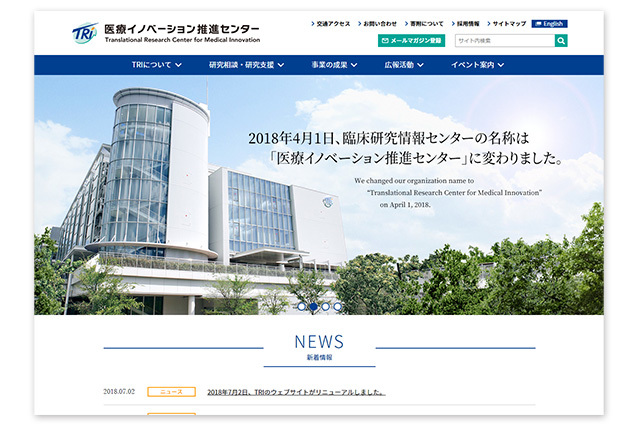
Task: Open お問い合わせ contact link
Action: pyautogui.click(x=378, y=24)
